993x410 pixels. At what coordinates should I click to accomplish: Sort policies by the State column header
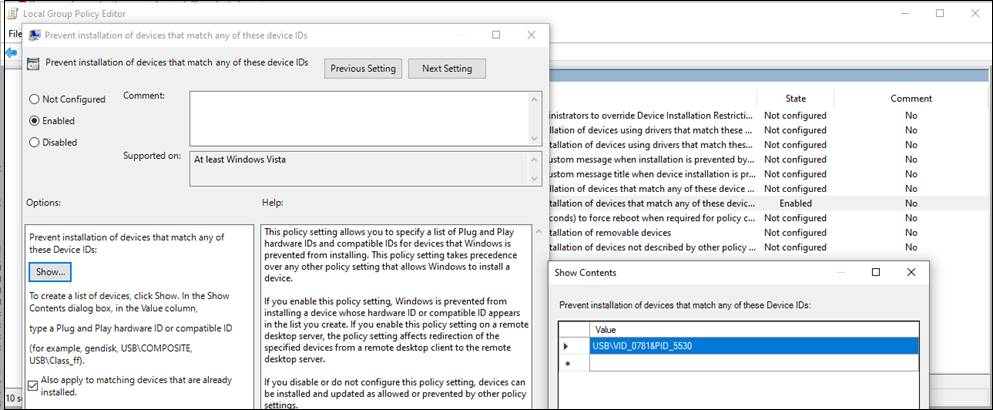point(795,98)
